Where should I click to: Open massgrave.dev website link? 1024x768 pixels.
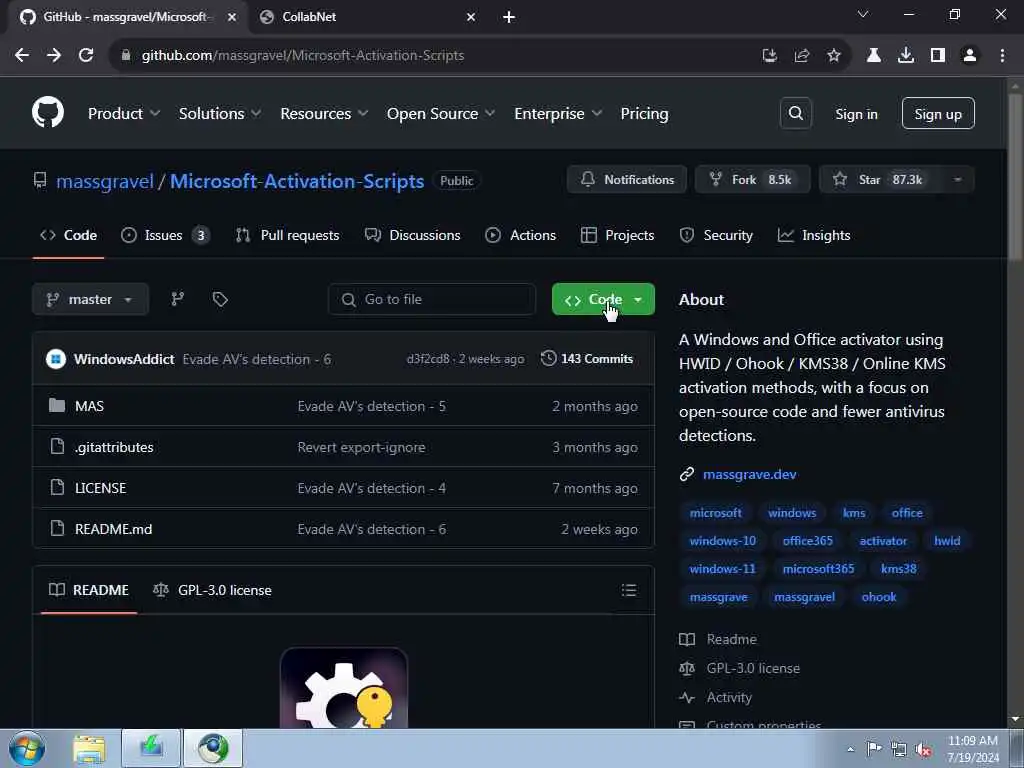tap(749, 475)
